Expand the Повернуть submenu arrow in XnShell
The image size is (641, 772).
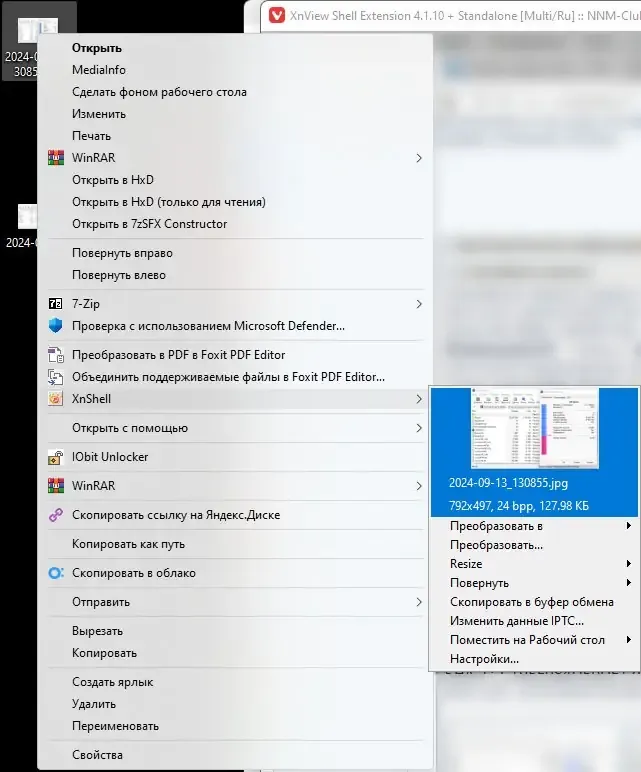(629, 582)
